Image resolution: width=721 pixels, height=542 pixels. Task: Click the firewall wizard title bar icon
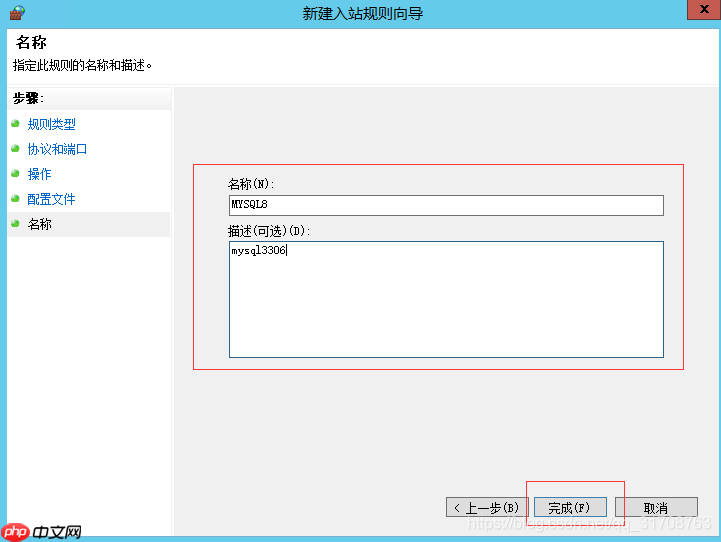(17, 13)
